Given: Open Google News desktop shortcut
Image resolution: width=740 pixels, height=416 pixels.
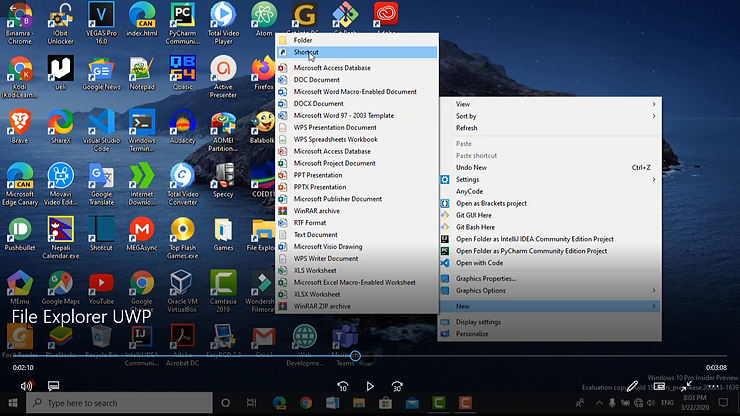Looking at the screenshot, I should 101,73.
